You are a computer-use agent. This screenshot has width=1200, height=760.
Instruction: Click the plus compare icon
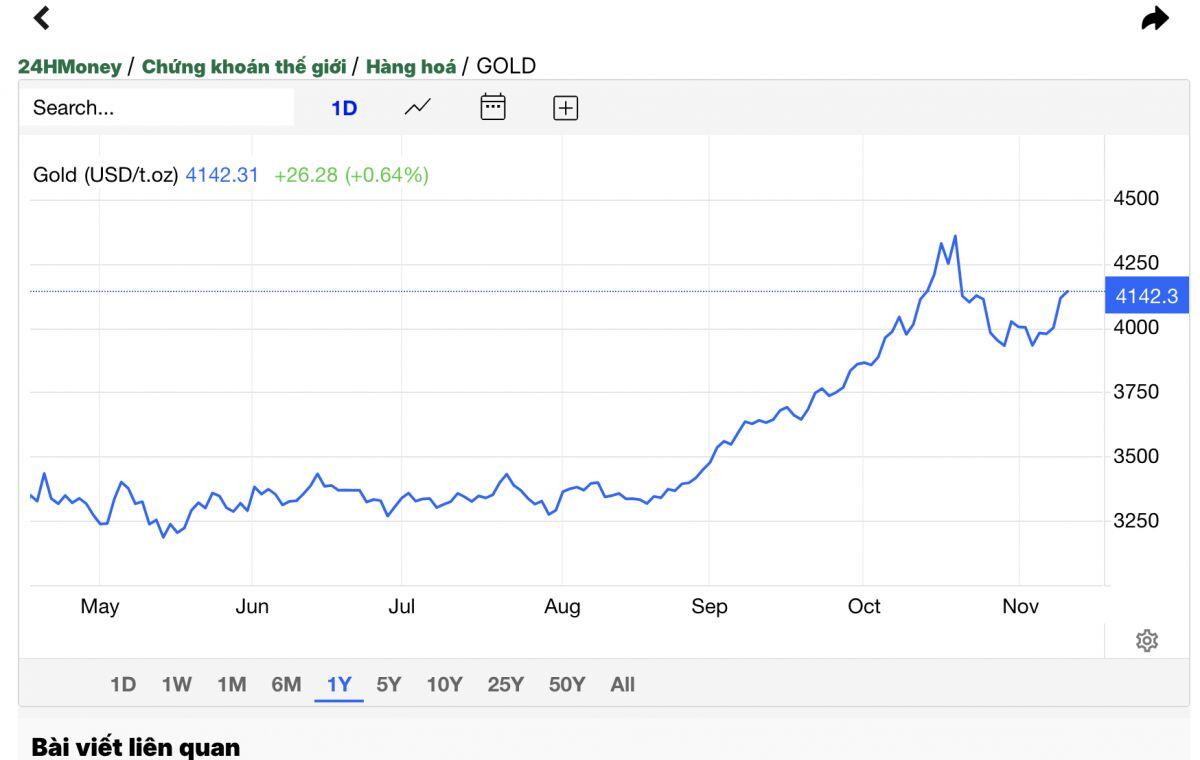point(566,108)
